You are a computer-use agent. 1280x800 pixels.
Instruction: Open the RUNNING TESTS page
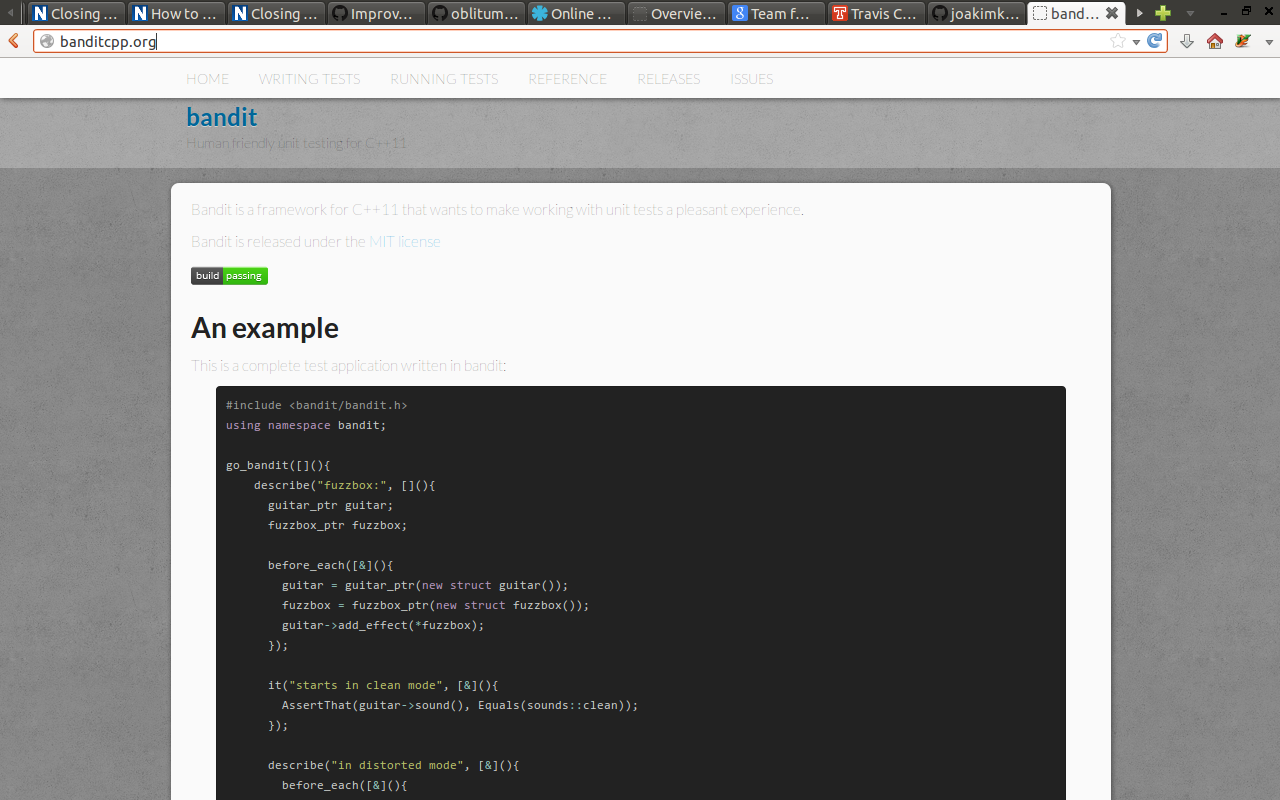(x=444, y=79)
